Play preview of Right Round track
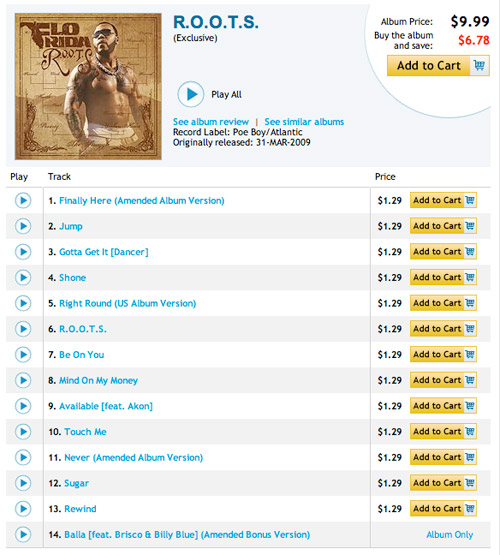This screenshot has height=555, width=500. pos(23,303)
